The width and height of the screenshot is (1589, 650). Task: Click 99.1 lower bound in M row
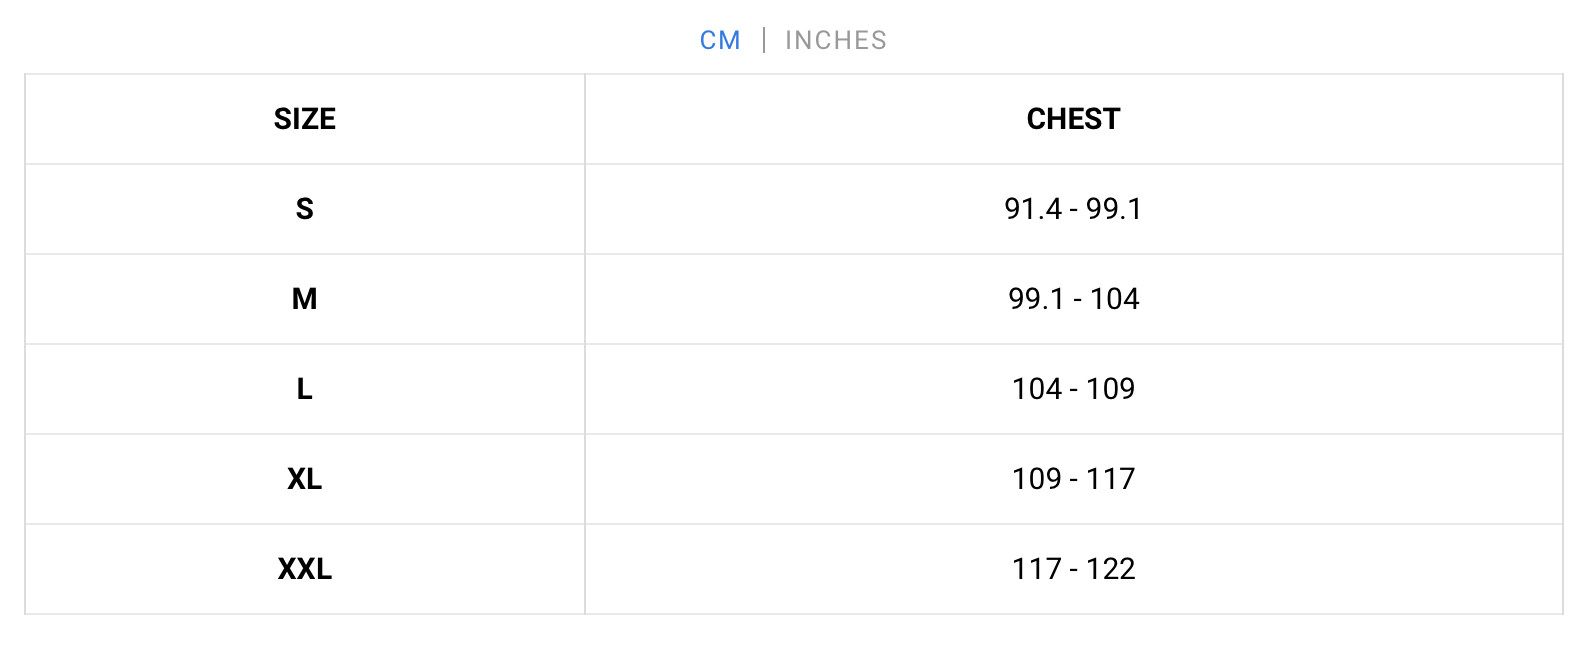click(1036, 299)
